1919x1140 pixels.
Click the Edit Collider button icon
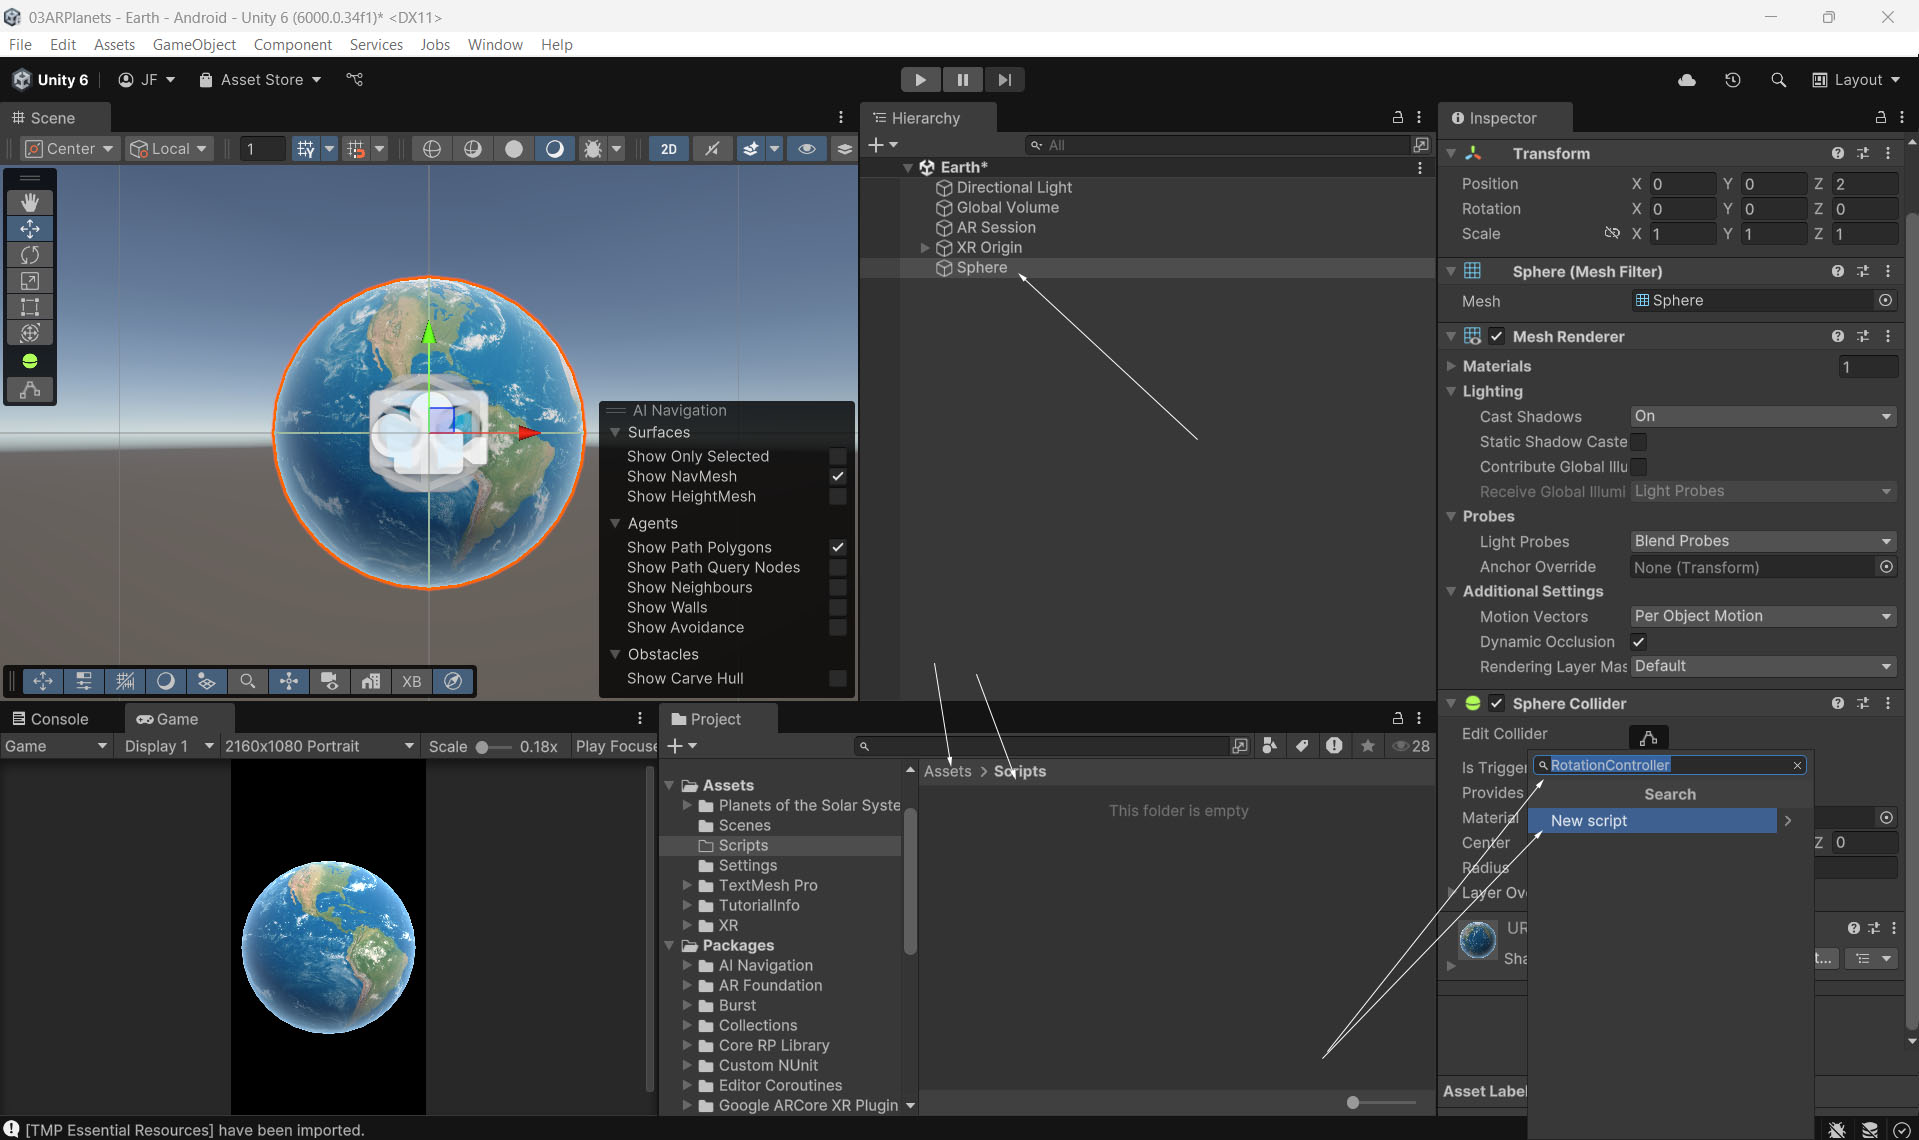1648,737
